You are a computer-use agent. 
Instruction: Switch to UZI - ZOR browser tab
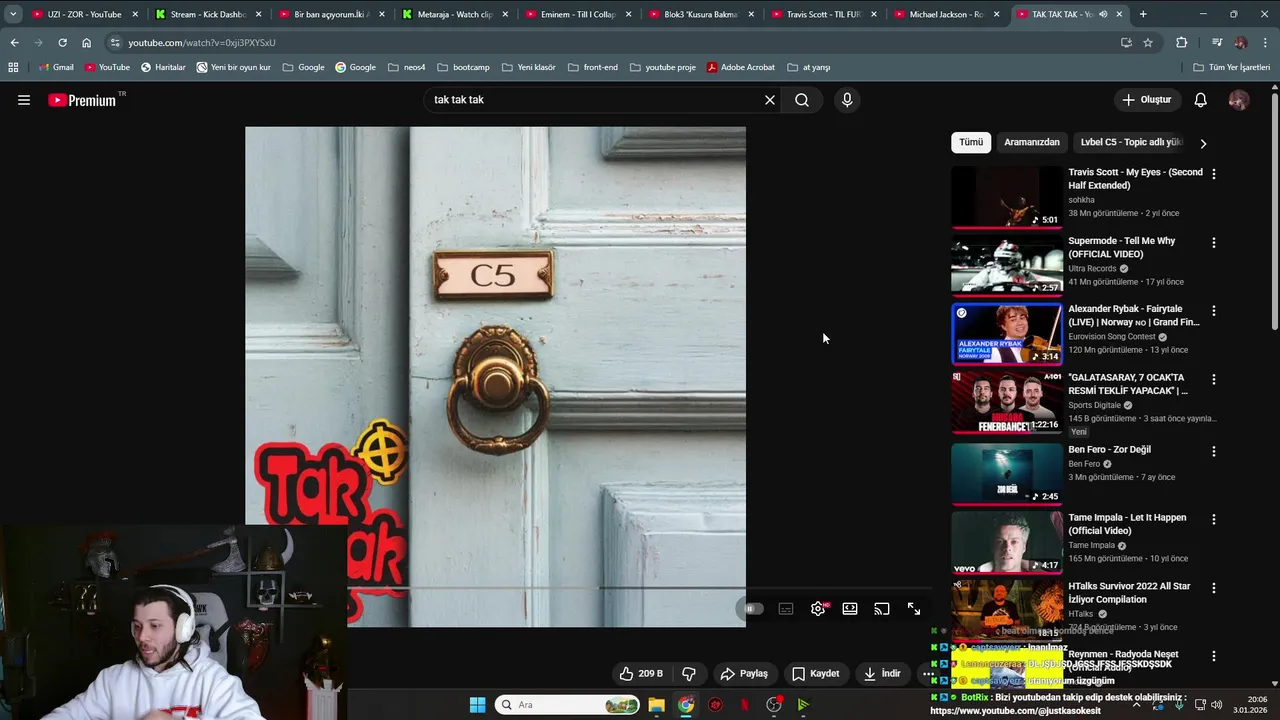tap(84, 14)
